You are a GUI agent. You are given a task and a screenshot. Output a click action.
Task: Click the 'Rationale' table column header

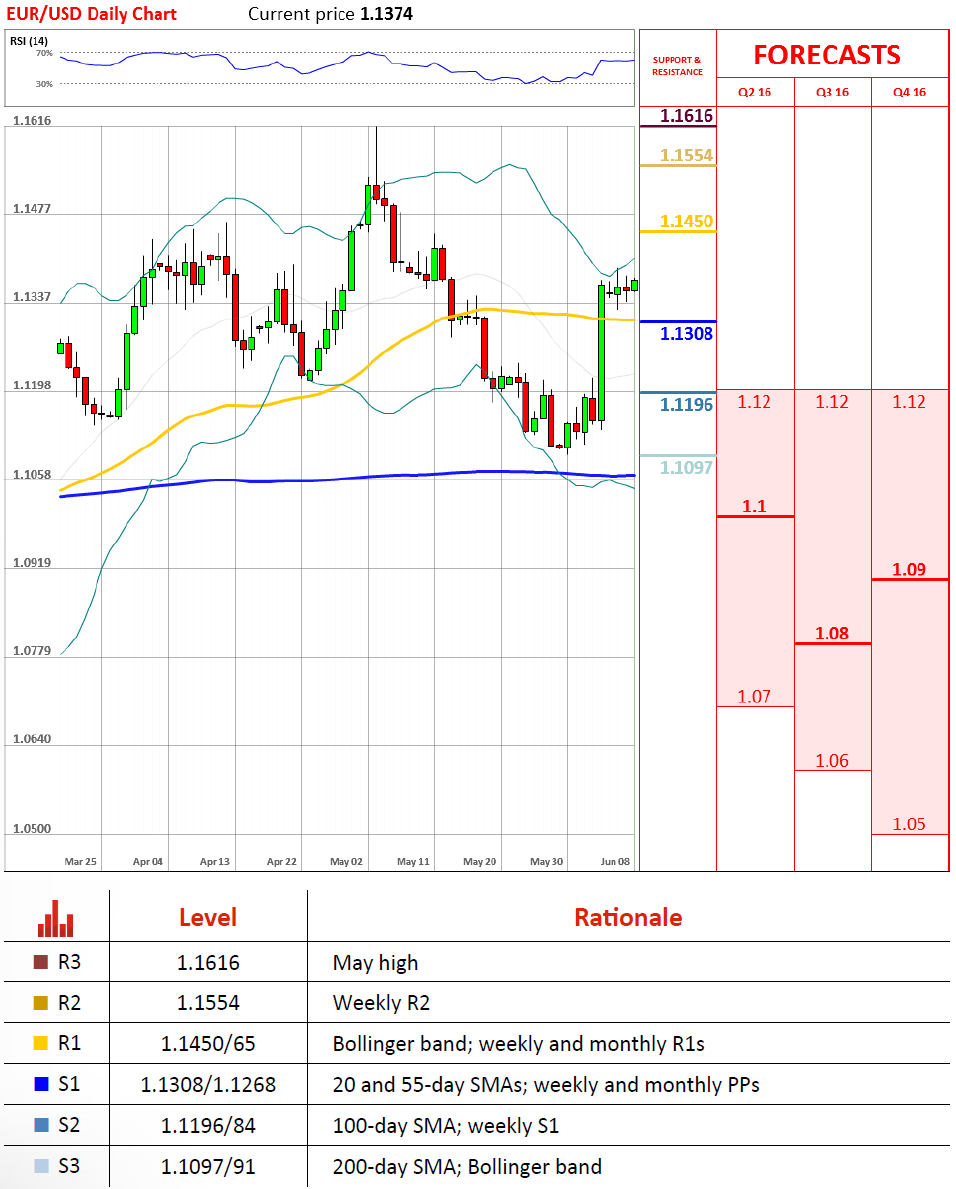[628, 918]
